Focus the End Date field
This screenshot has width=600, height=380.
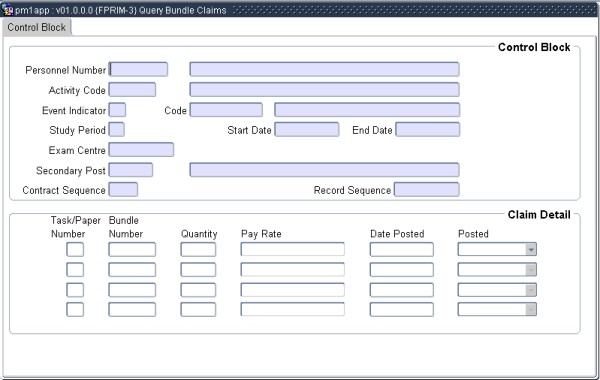click(x=427, y=129)
